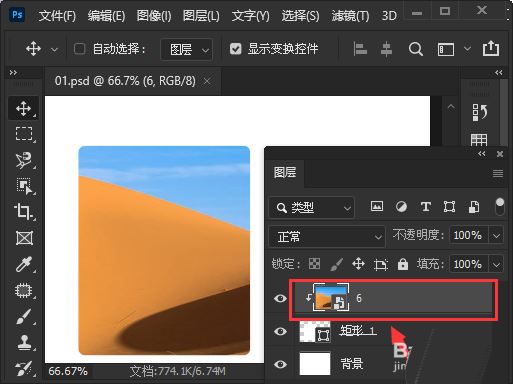Uncheck Show Transform Controls checkbox
Viewport: 513px width, 384px height.
(235, 49)
